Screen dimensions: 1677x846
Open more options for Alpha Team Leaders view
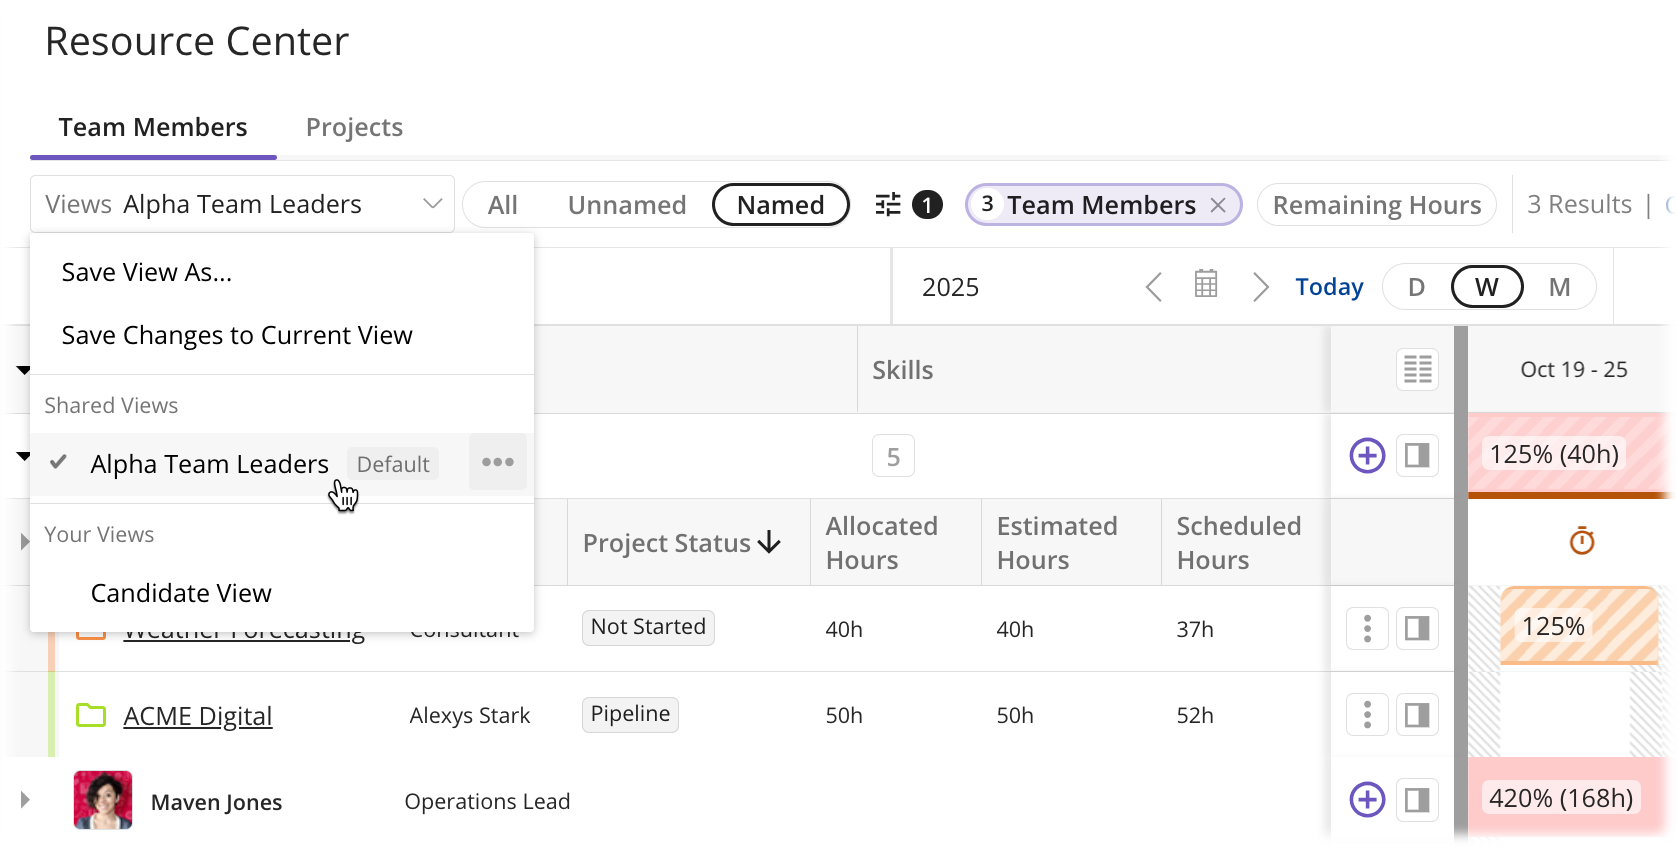497,462
